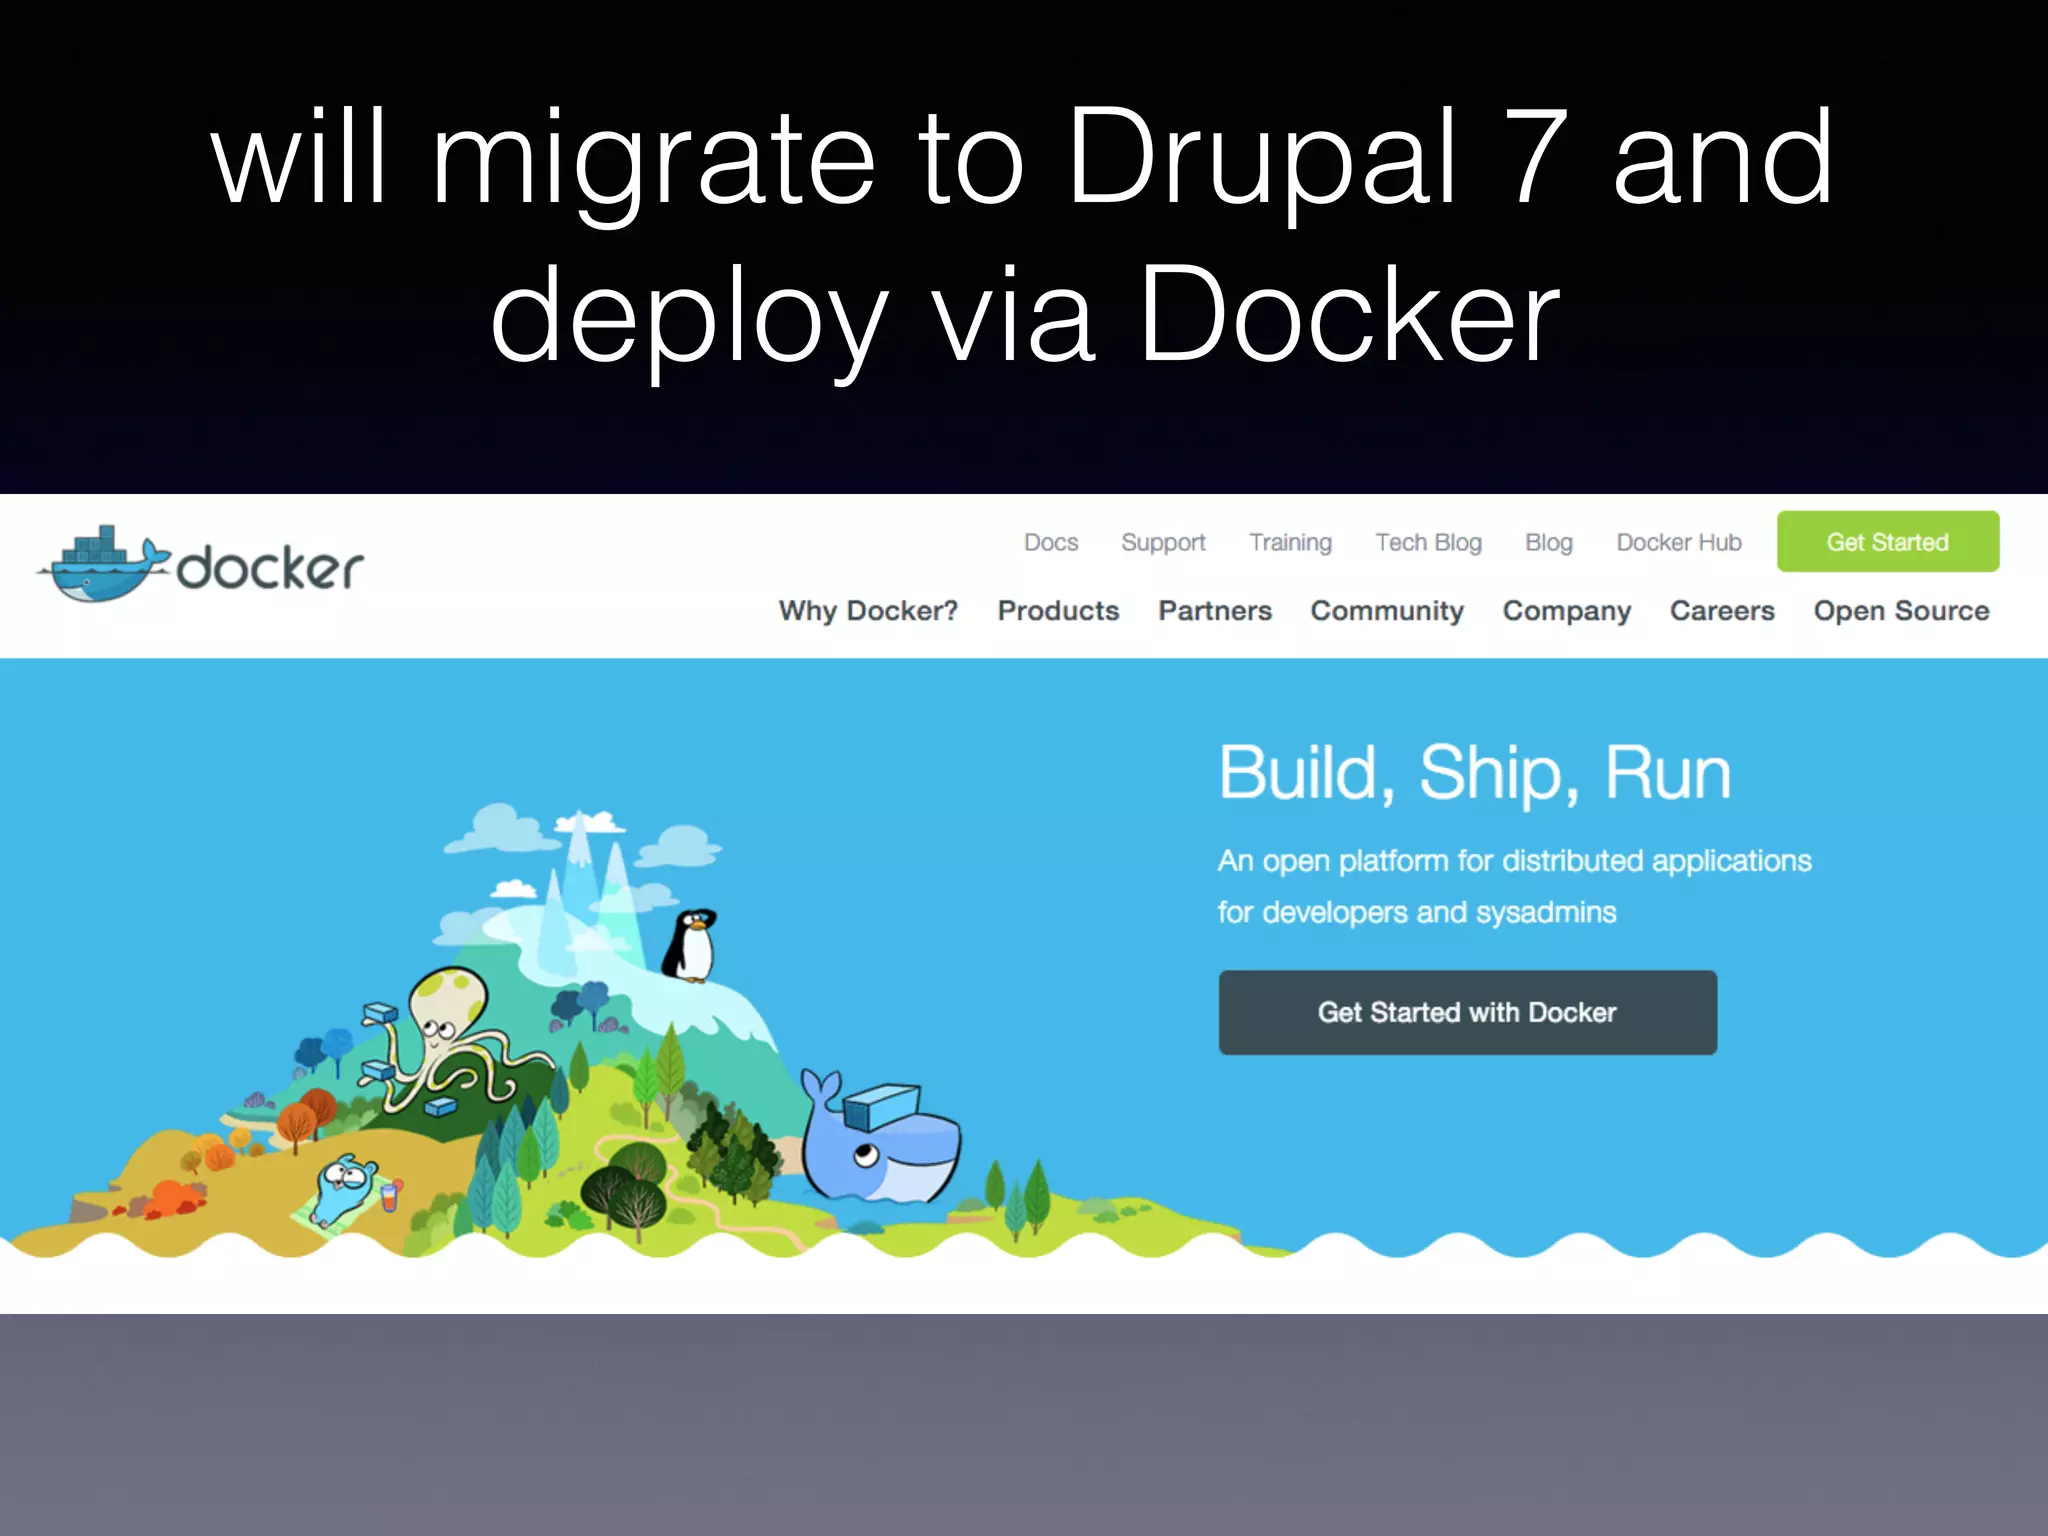Select the Products menu item

(1058, 610)
